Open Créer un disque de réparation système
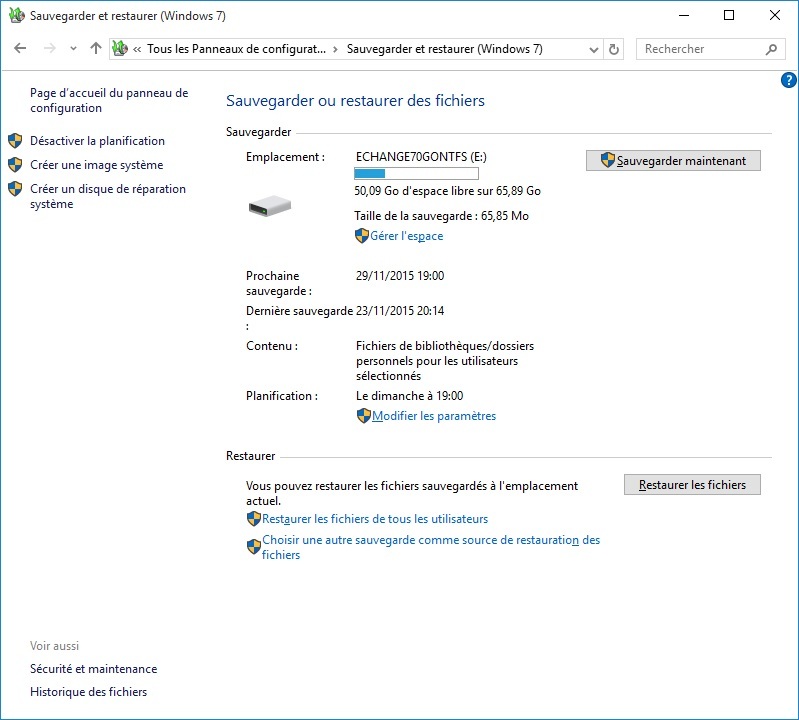This screenshot has height=720, width=799. (x=108, y=196)
